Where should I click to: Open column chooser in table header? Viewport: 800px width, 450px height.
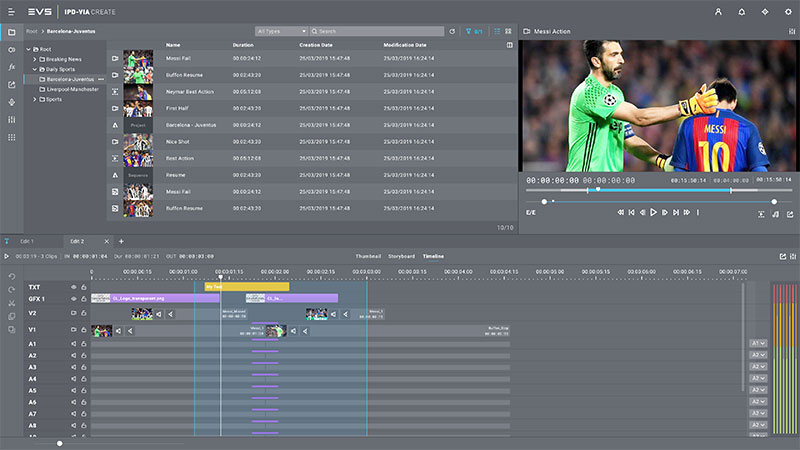(x=509, y=45)
